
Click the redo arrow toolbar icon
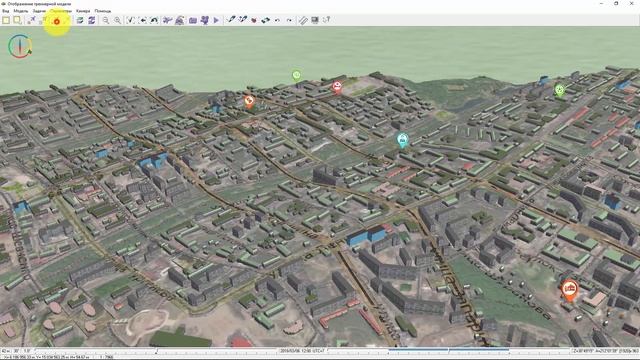coord(289,20)
